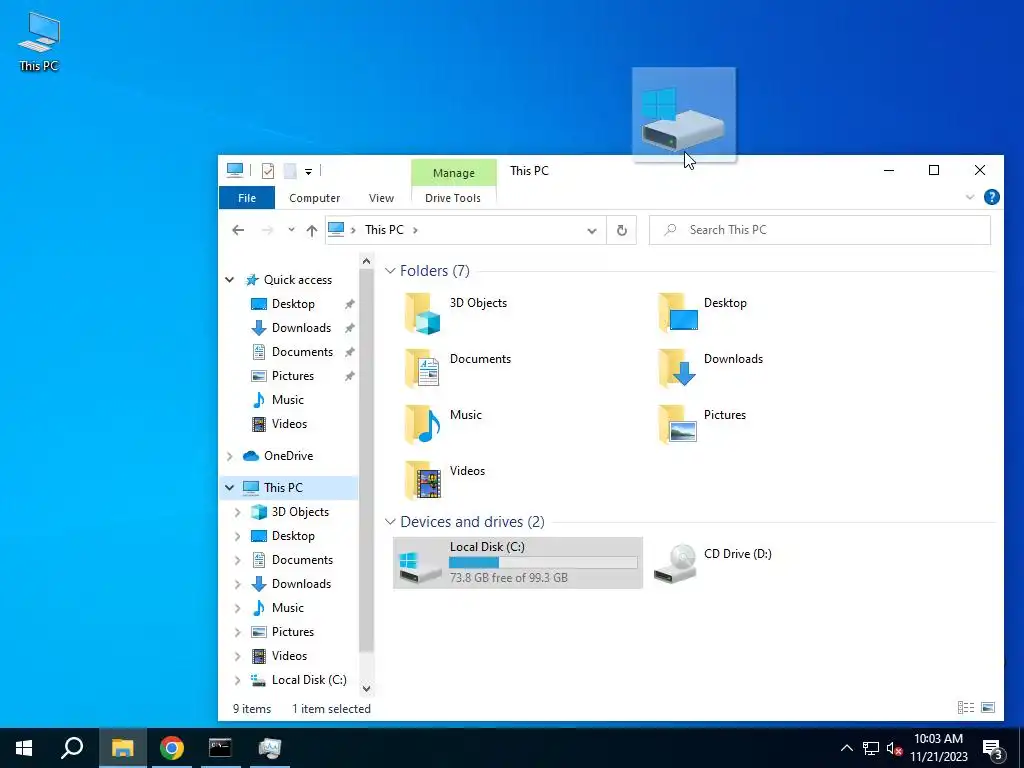
Task: Open the Action Center notifications icon
Action: (x=993, y=749)
